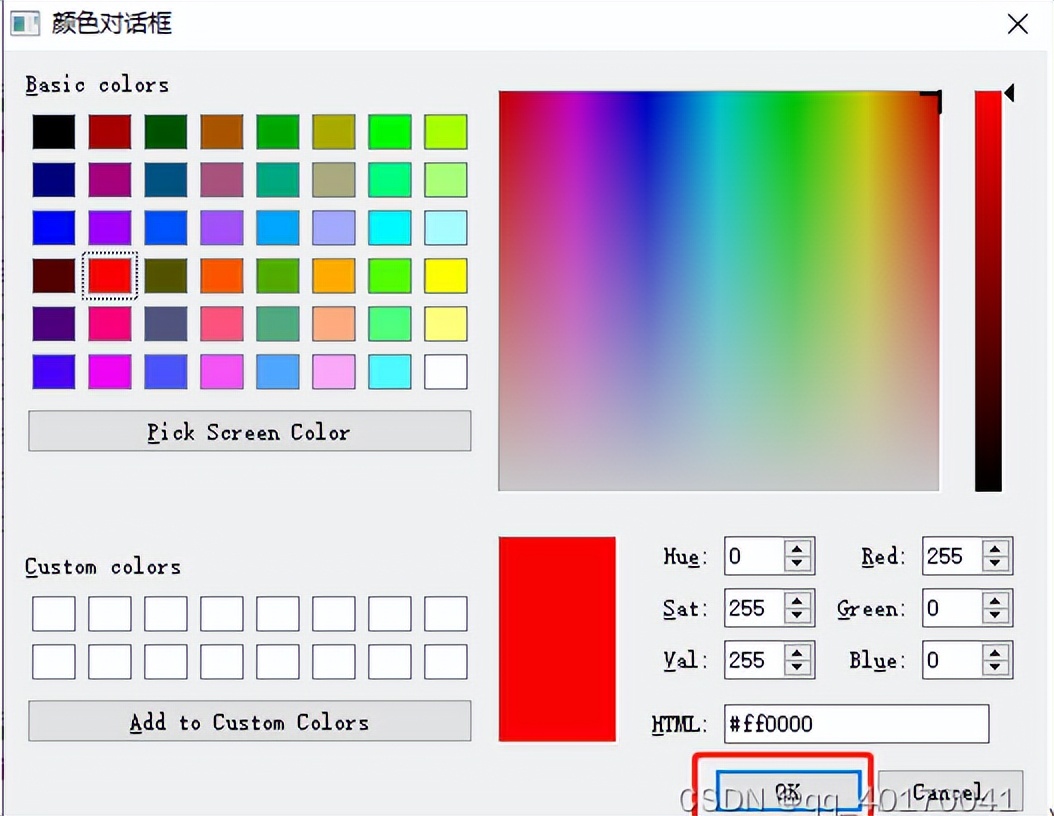
Task: Decrease Sat using the down arrow
Action: 797,615
